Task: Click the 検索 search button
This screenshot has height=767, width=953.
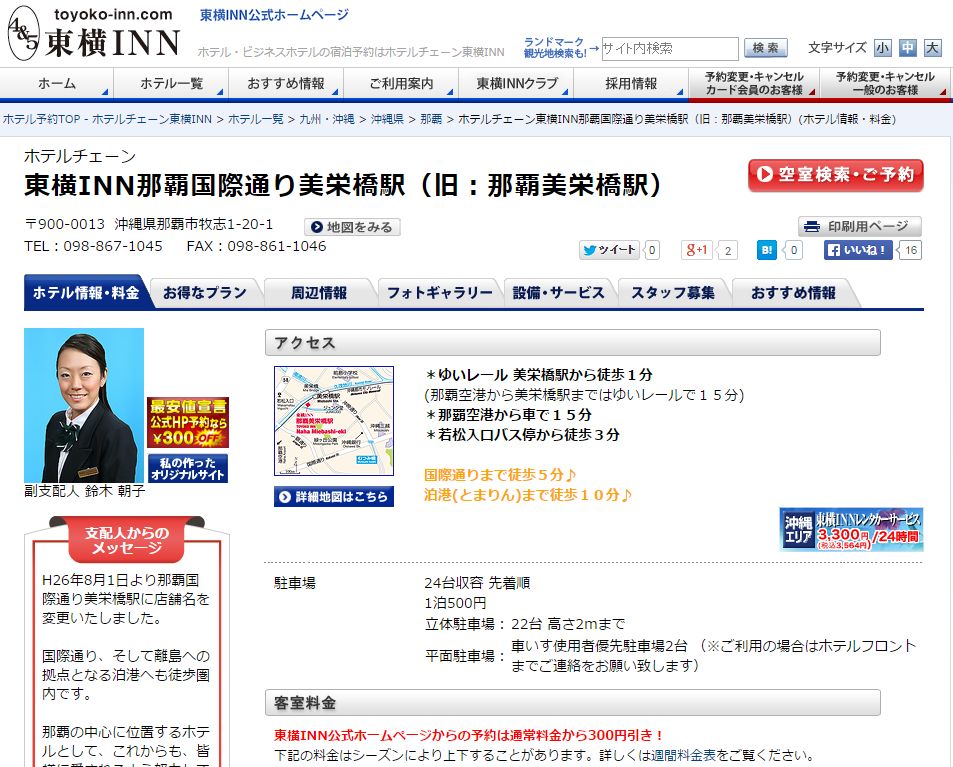Action: coord(766,48)
